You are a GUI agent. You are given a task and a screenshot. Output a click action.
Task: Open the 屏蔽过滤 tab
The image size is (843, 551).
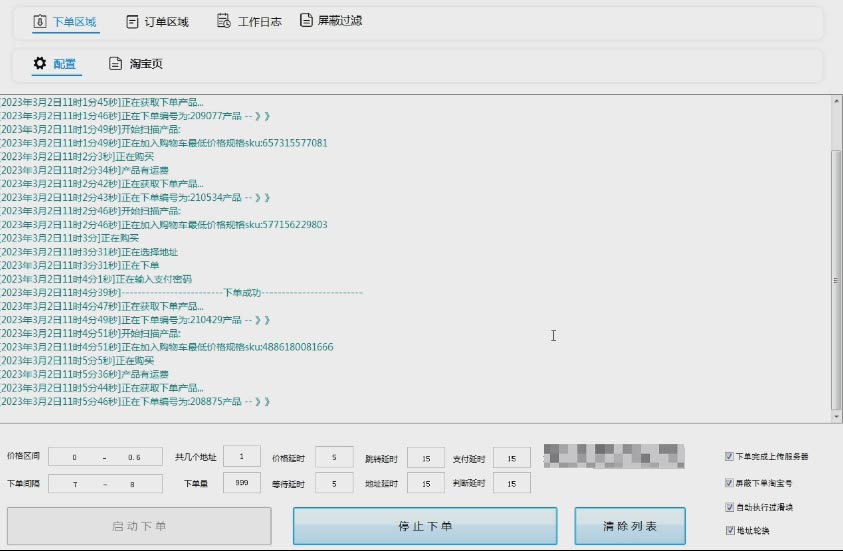[331, 20]
